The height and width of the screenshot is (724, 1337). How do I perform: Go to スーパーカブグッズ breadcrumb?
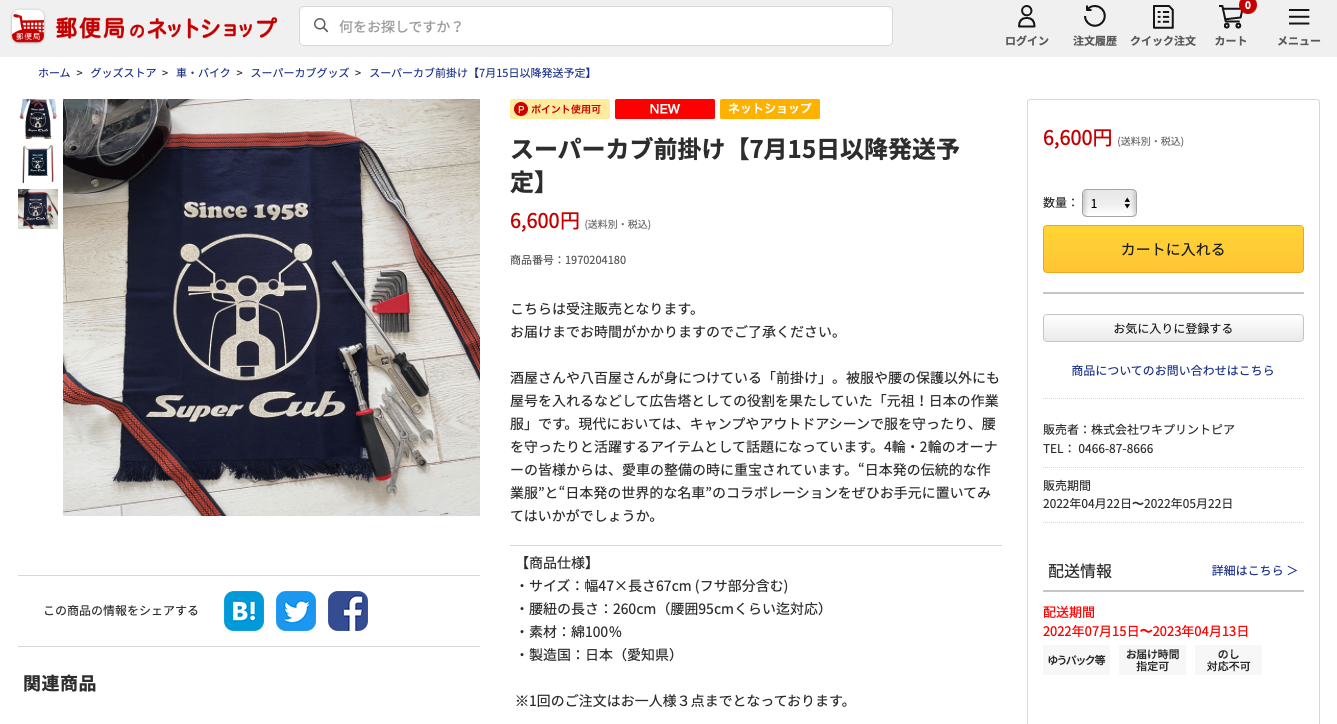pyautogui.click(x=300, y=73)
